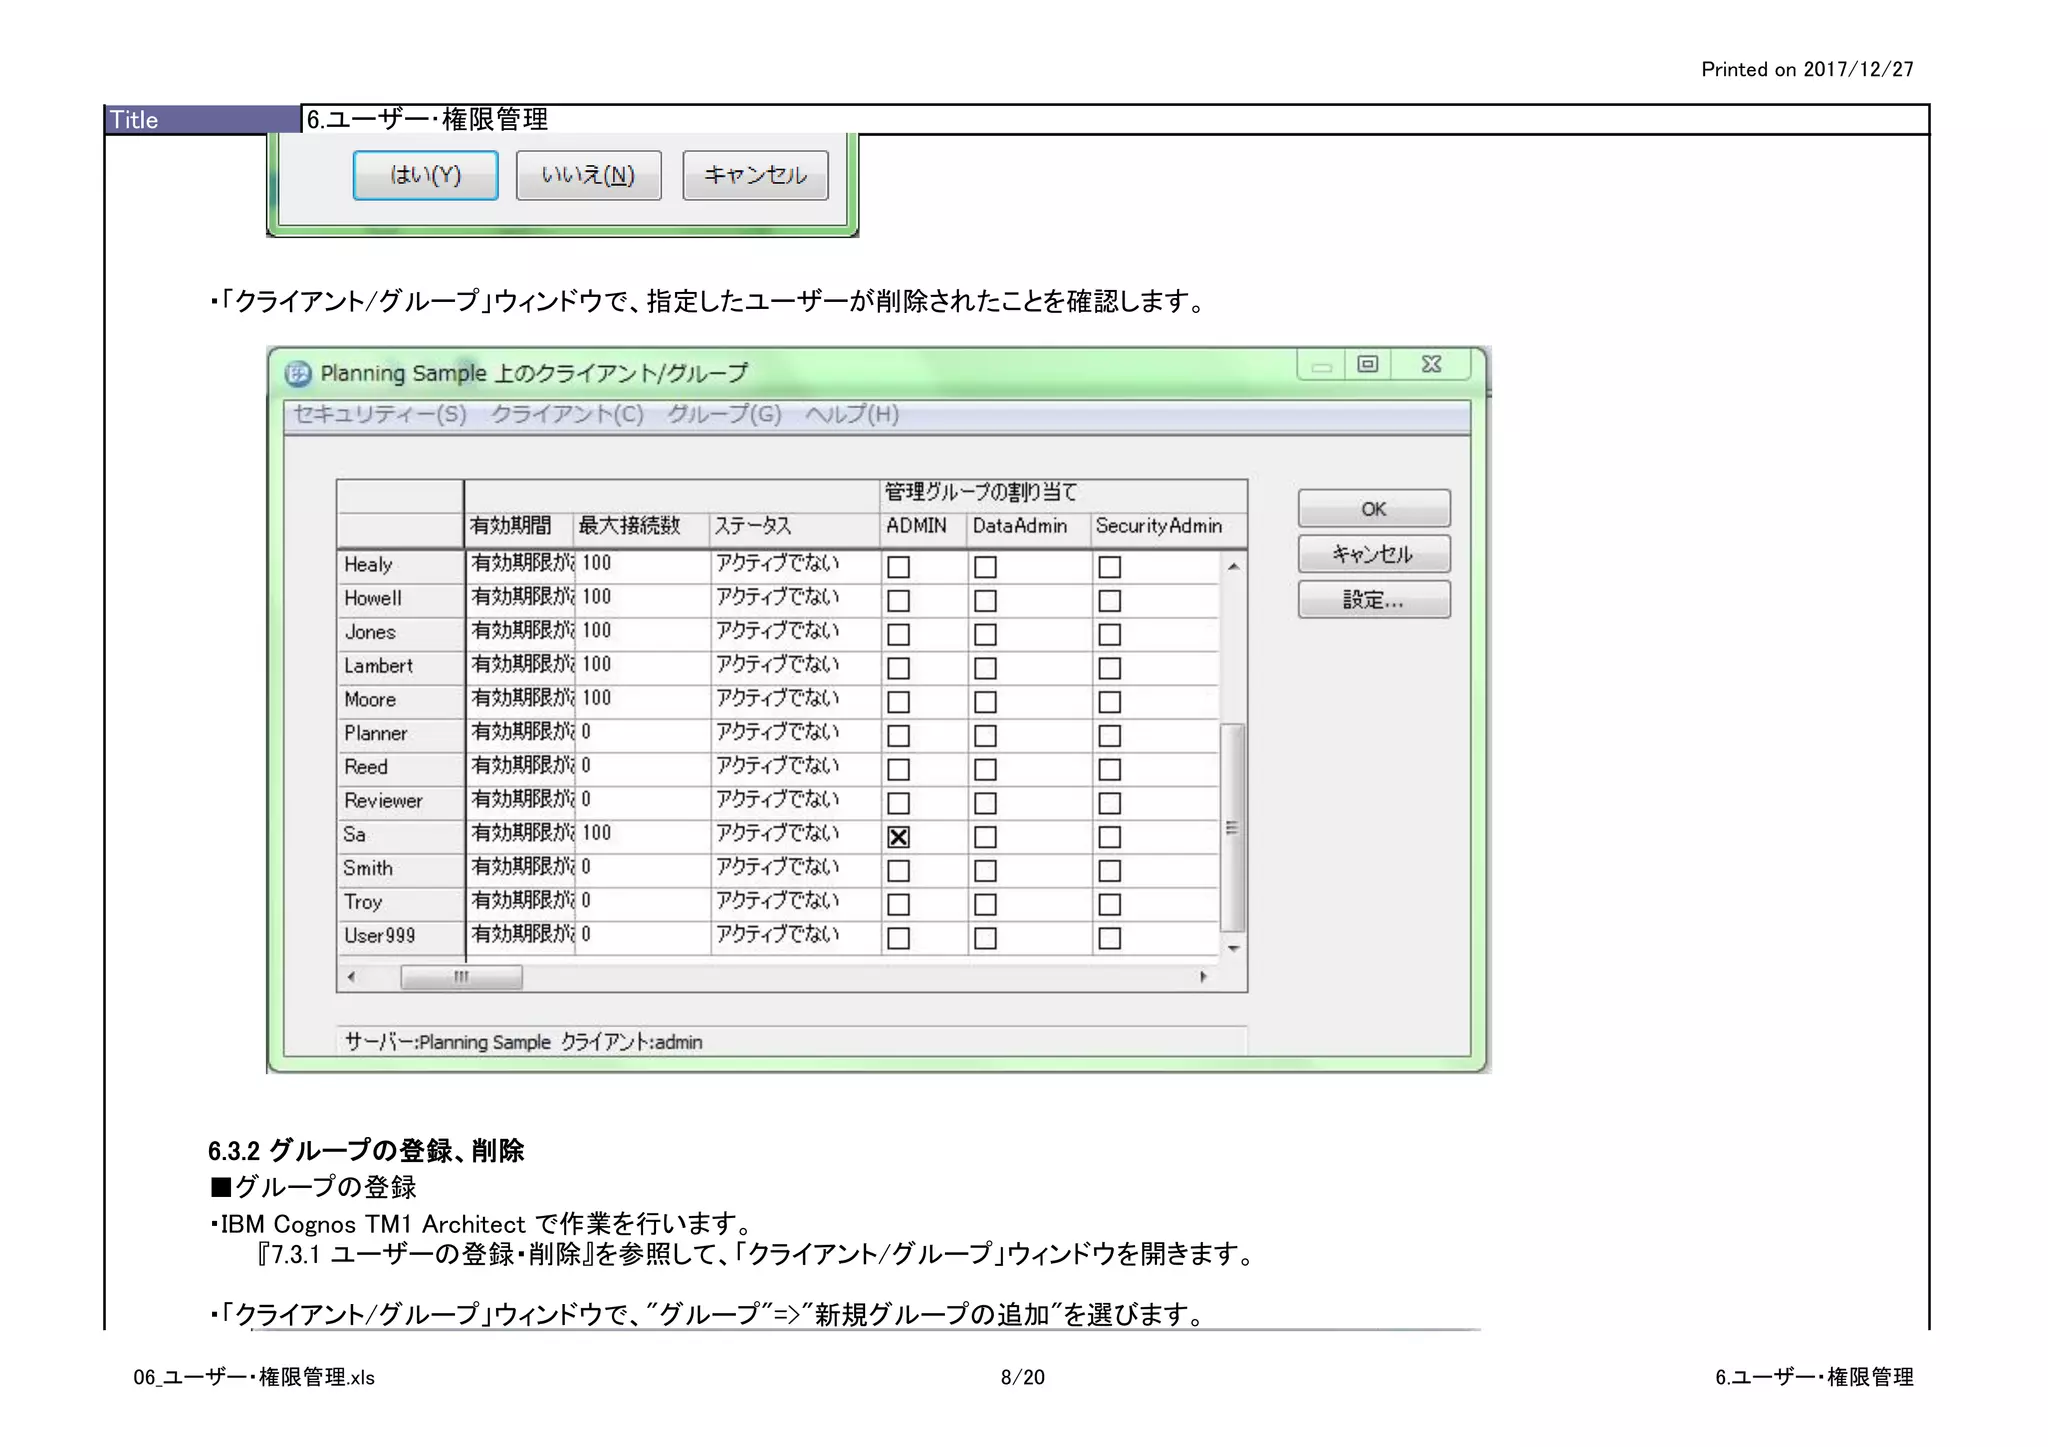Viewport: 2048px width, 1447px height.
Task: Click the horizontal scroll left arrow
Action: click(x=351, y=976)
